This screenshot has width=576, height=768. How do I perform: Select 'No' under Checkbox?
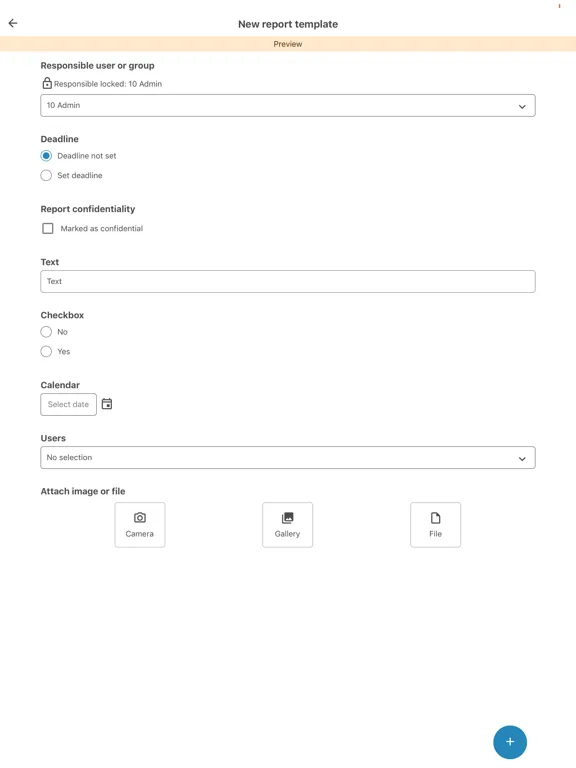46,332
